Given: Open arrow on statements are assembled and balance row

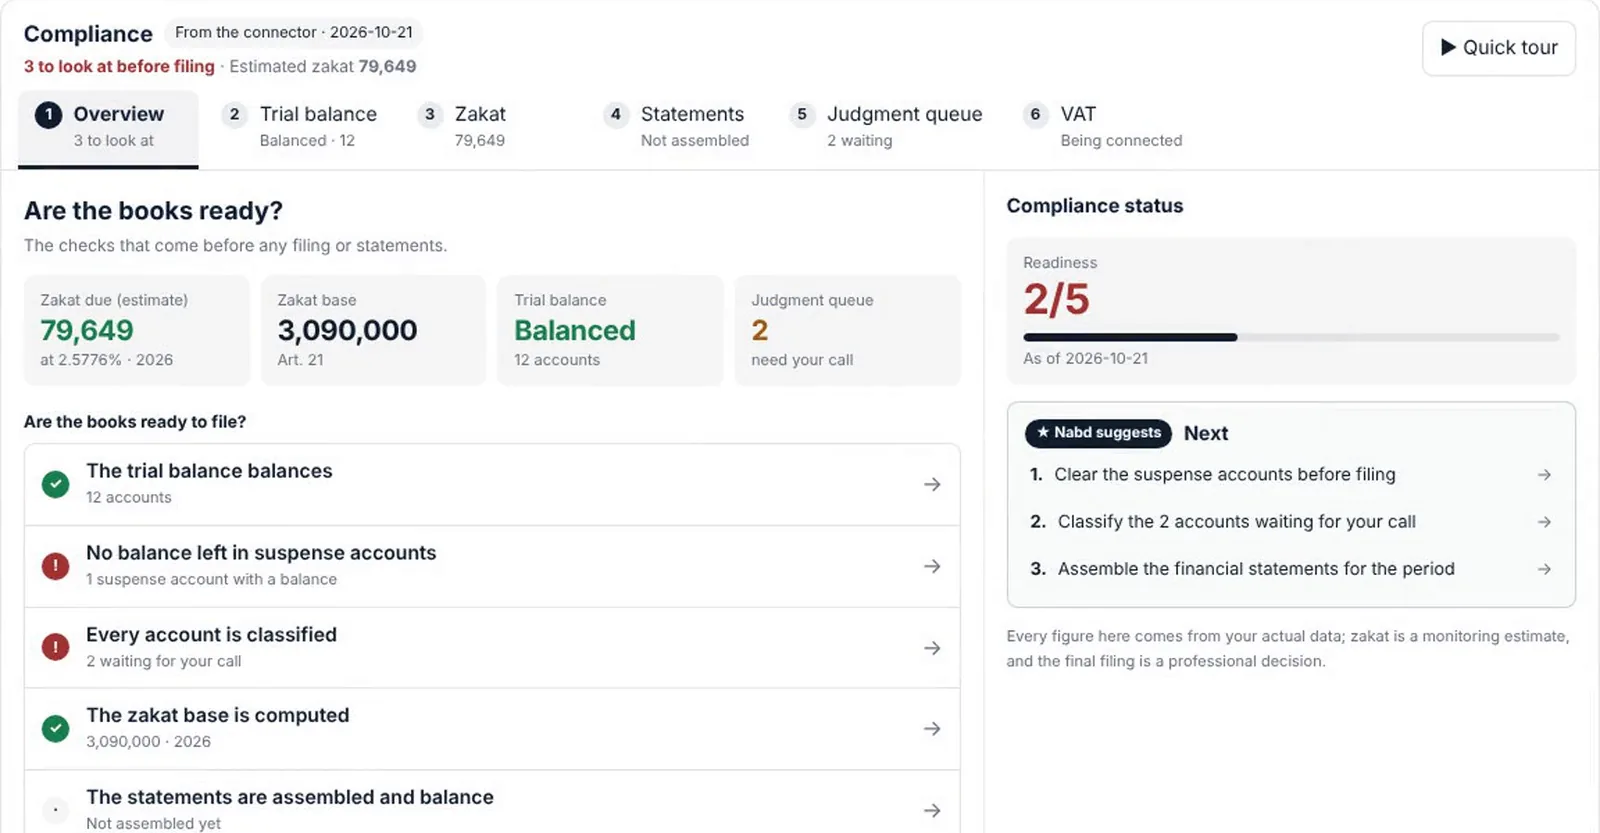Looking at the screenshot, I should (x=932, y=810).
